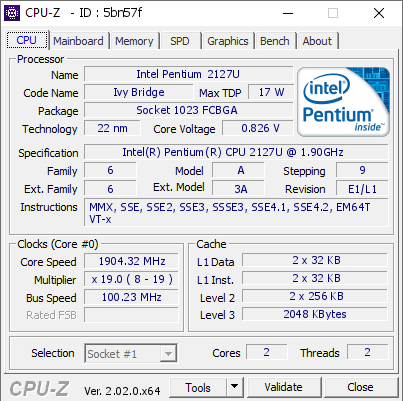403x401 pixels.
Task: Go to the SPD tab
Action: pyautogui.click(x=180, y=41)
